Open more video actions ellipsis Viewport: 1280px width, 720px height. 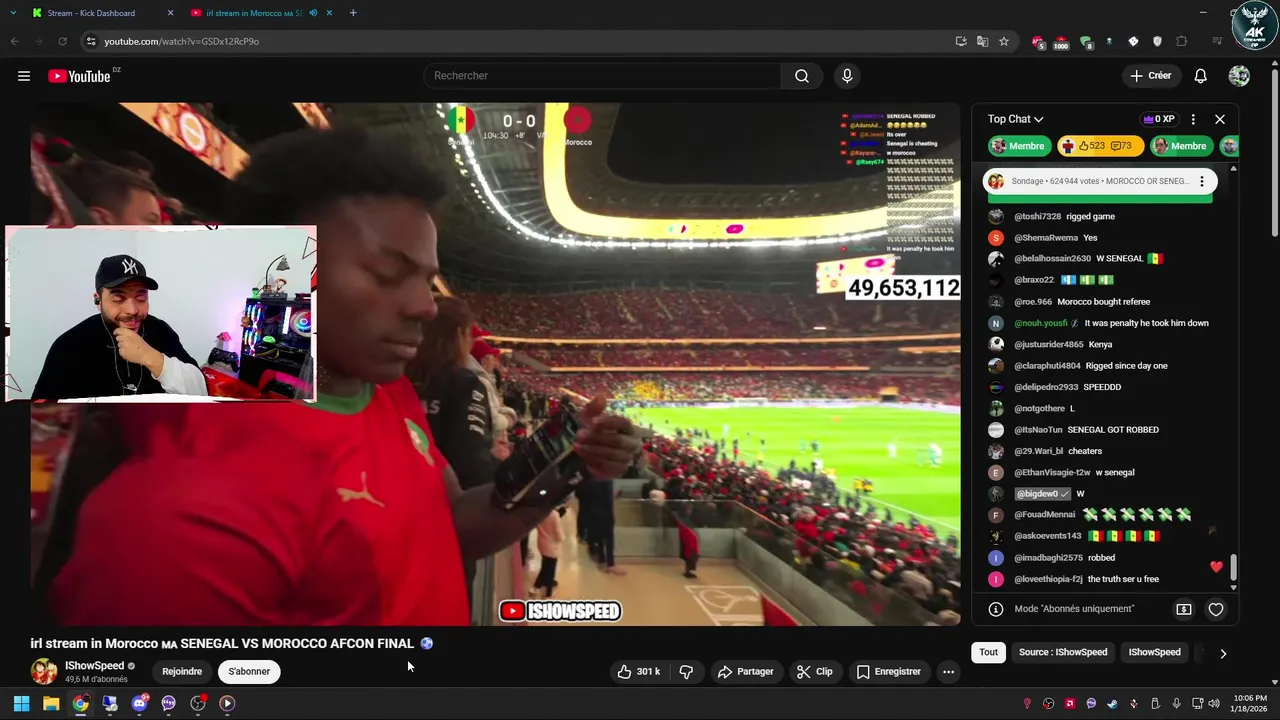click(948, 672)
